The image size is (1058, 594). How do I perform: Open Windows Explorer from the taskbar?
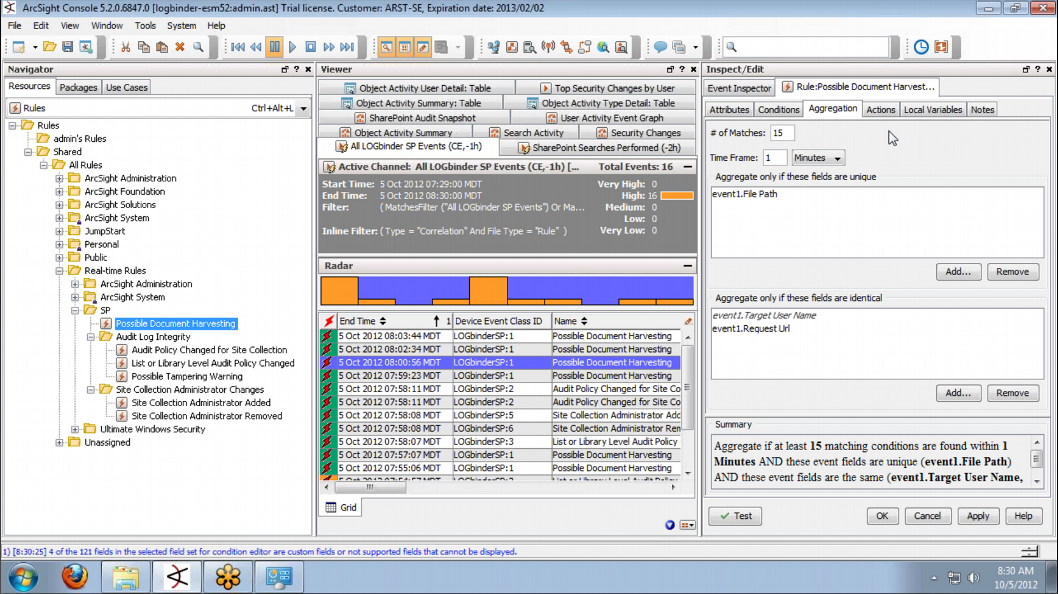click(126, 577)
